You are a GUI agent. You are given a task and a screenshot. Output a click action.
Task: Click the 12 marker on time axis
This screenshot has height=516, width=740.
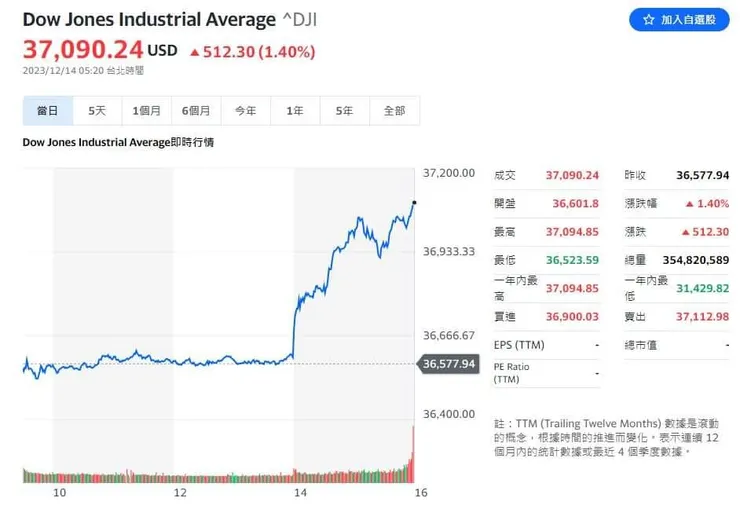(180, 493)
